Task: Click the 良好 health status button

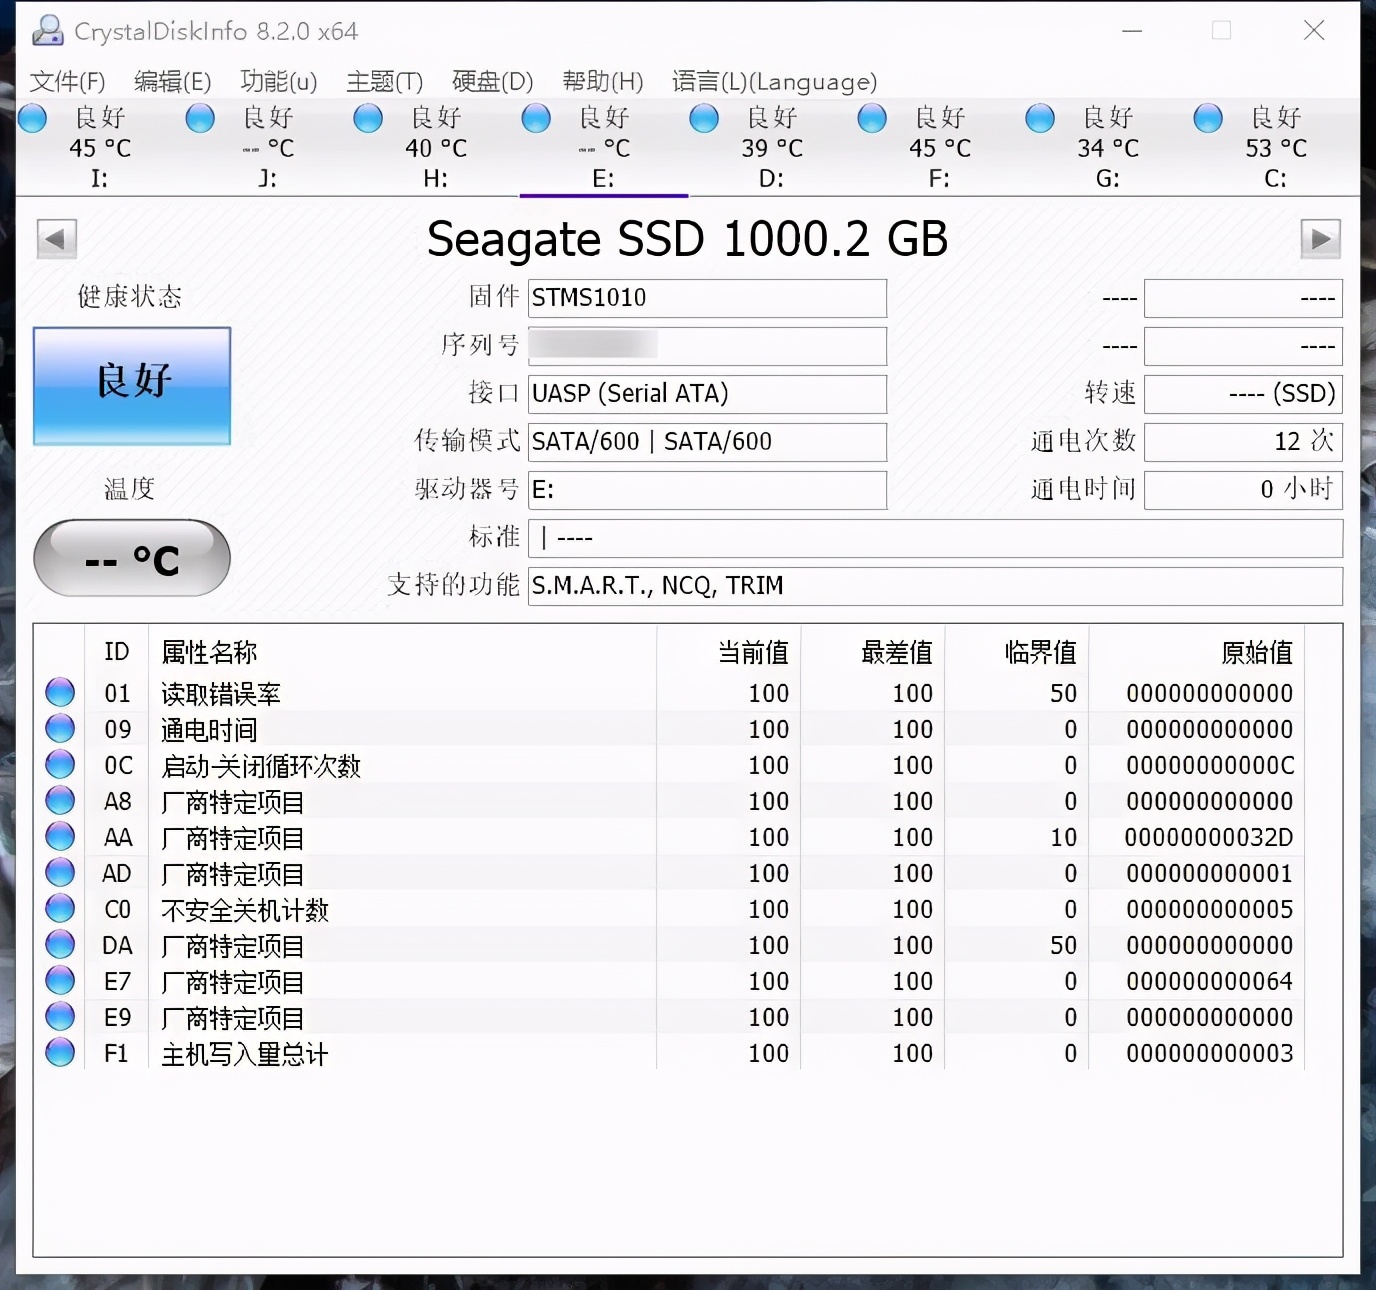Action: point(132,386)
